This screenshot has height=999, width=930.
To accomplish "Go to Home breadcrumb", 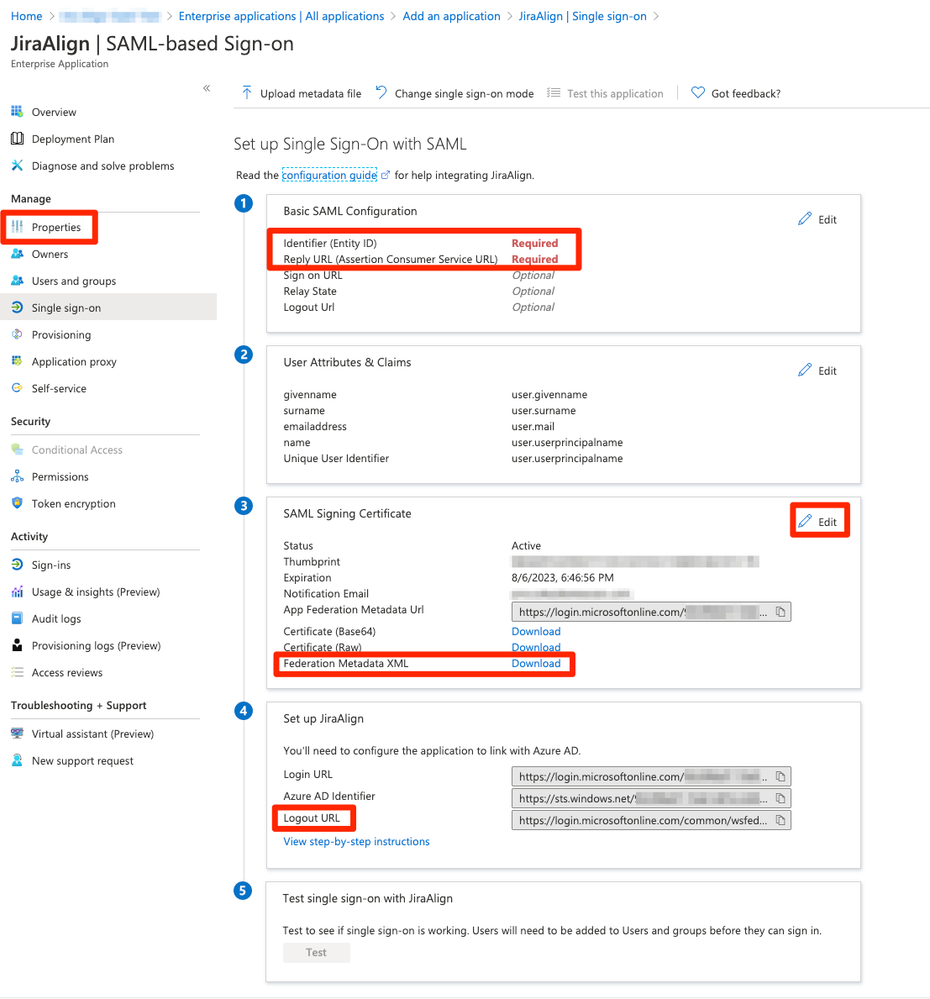I will click(27, 16).
